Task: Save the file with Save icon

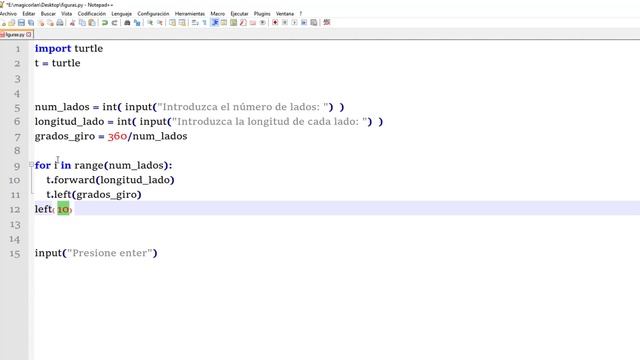Action: (x=21, y=23)
